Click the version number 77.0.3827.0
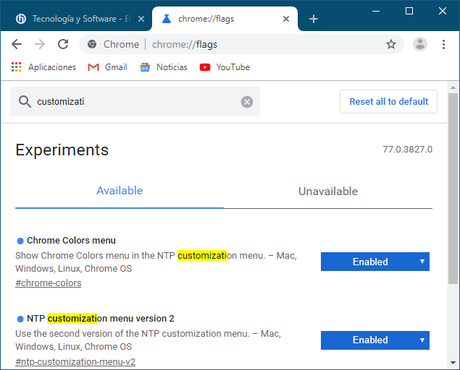The image size is (460, 370). (407, 150)
